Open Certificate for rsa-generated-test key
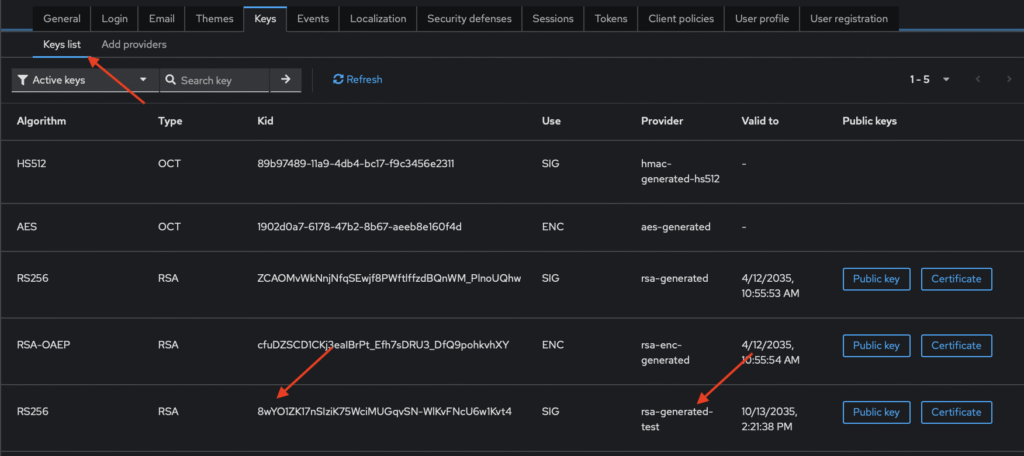This screenshot has height=456, width=1024. [x=955, y=412]
